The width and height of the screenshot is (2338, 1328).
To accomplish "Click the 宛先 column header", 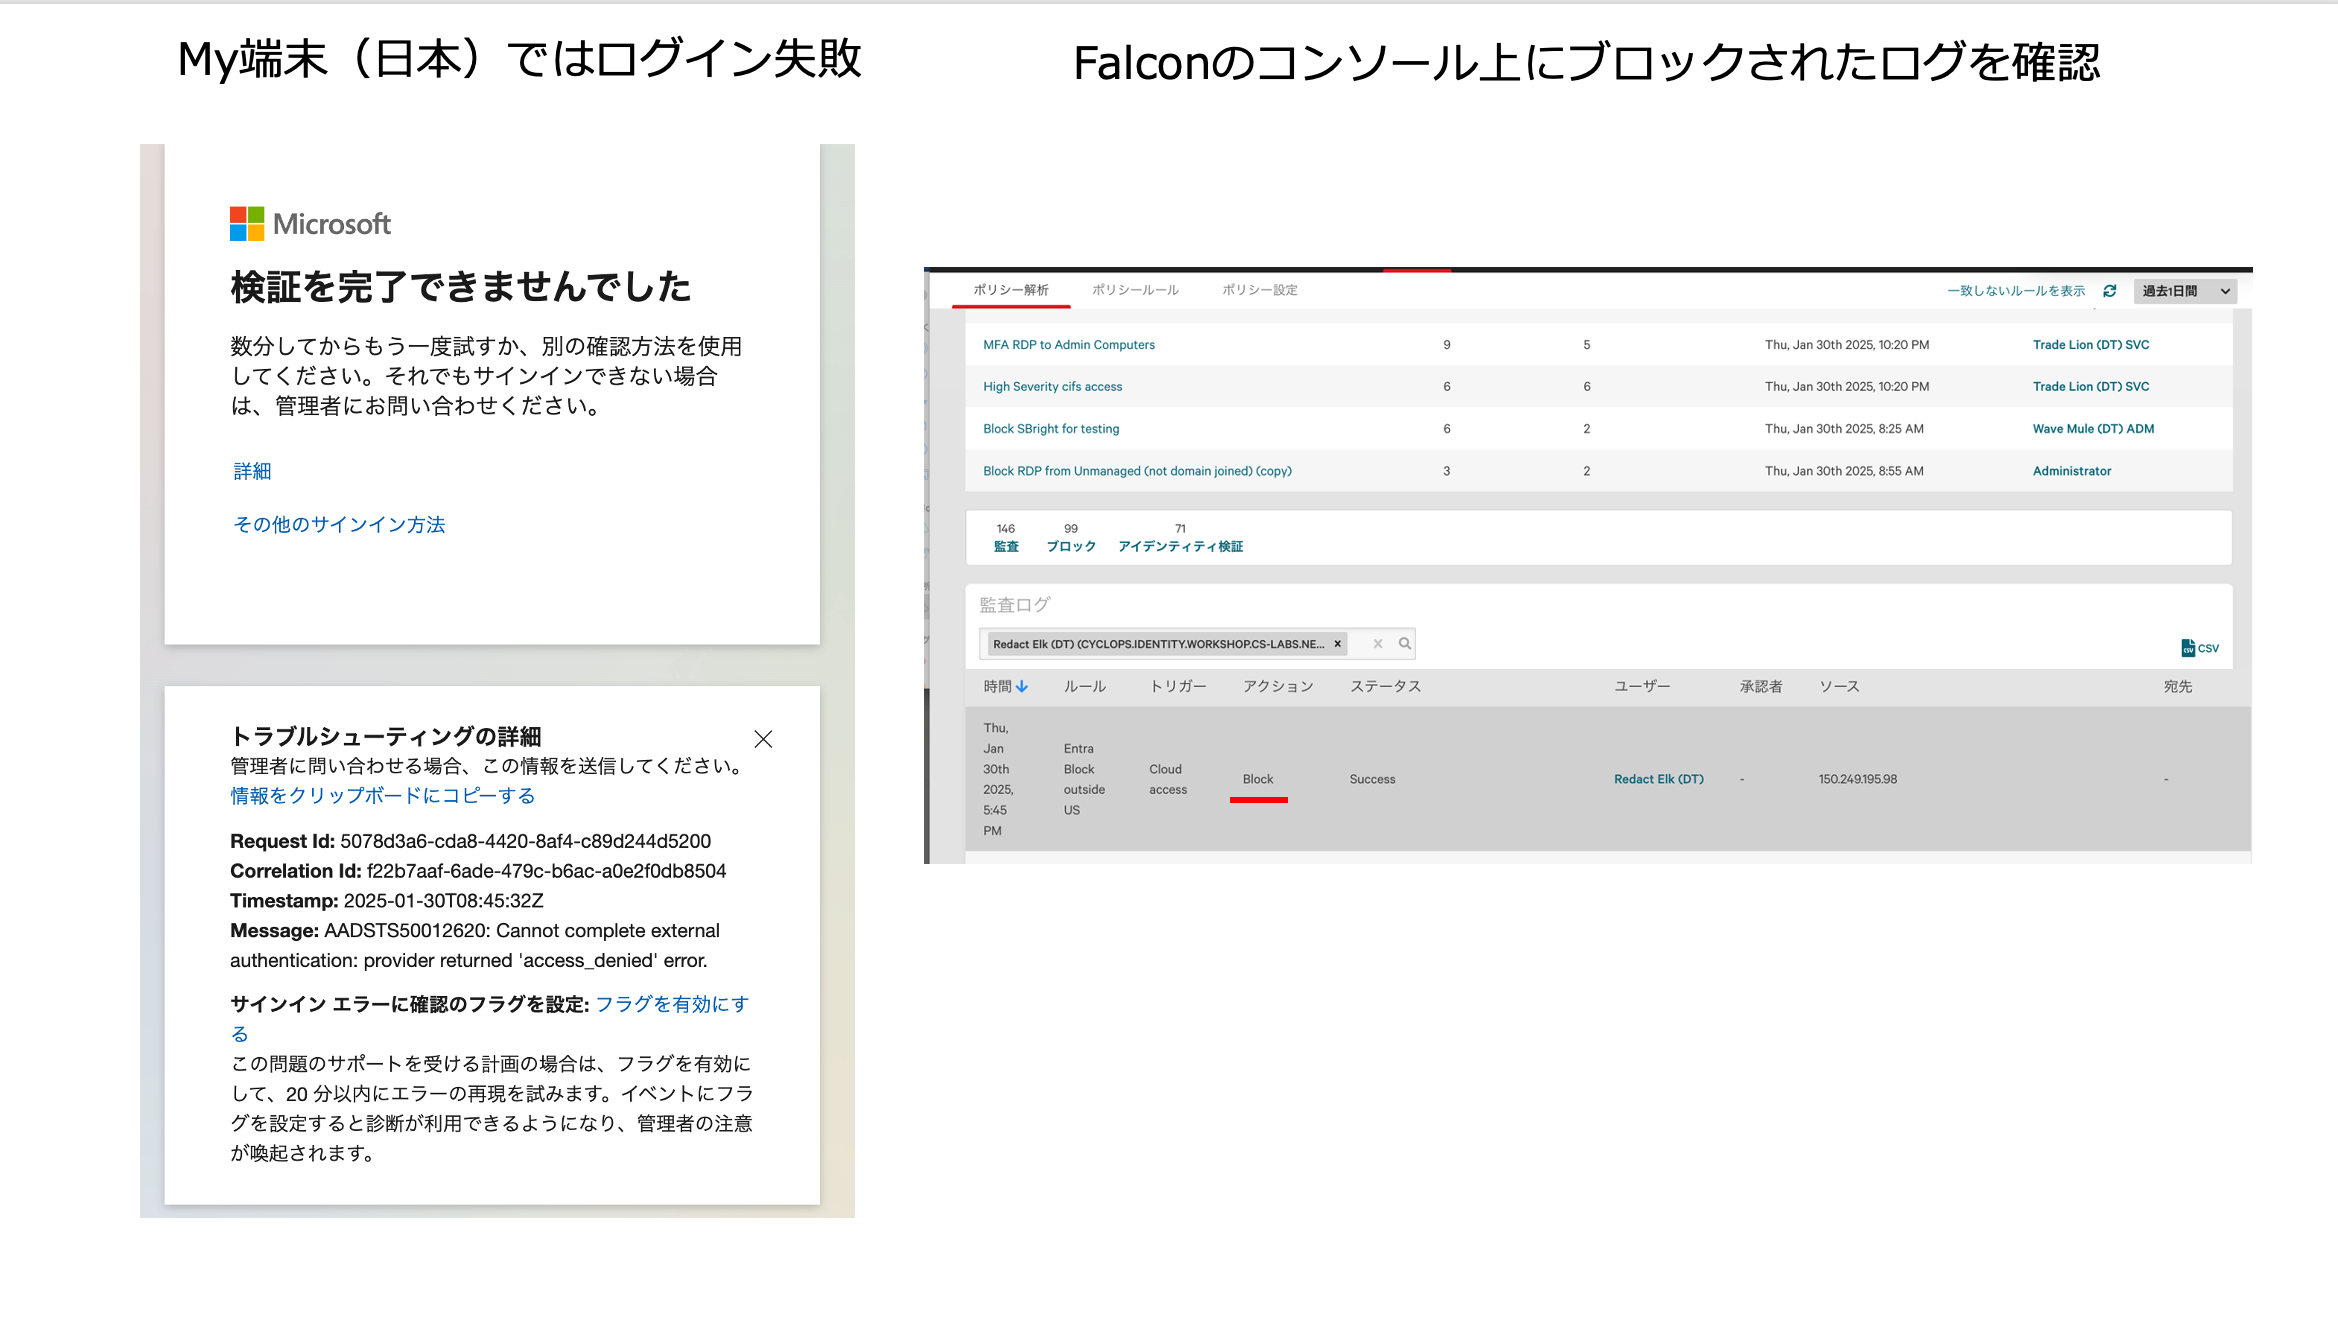I will tap(2178, 687).
